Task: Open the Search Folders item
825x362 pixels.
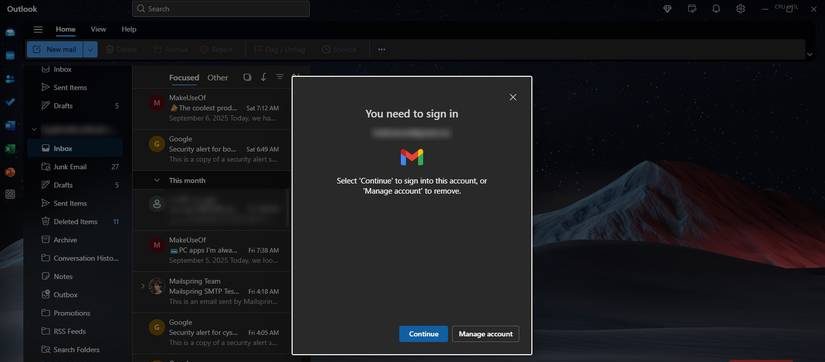Action: pos(75,349)
